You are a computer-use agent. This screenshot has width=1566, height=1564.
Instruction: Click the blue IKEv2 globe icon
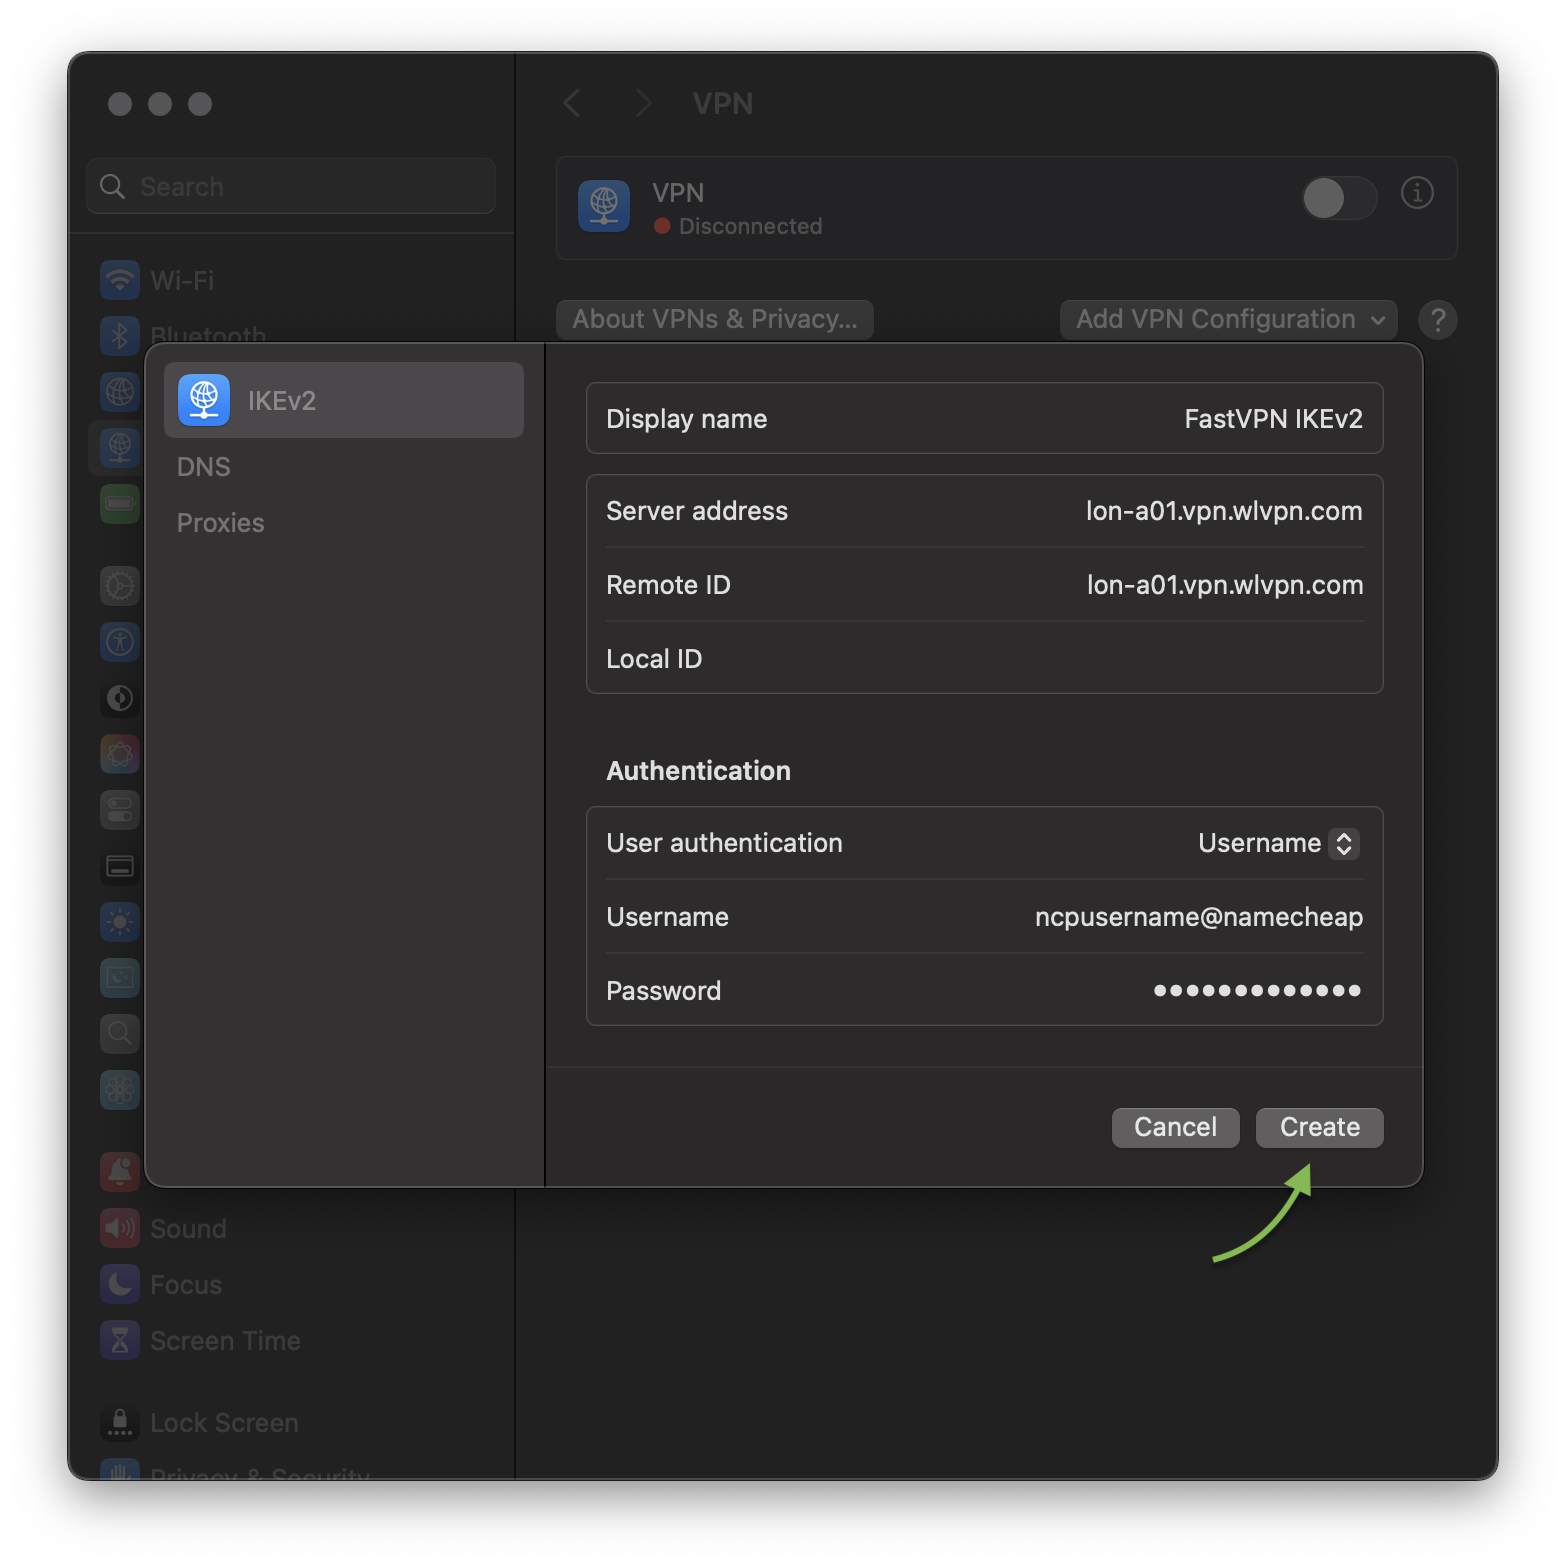(204, 400)
